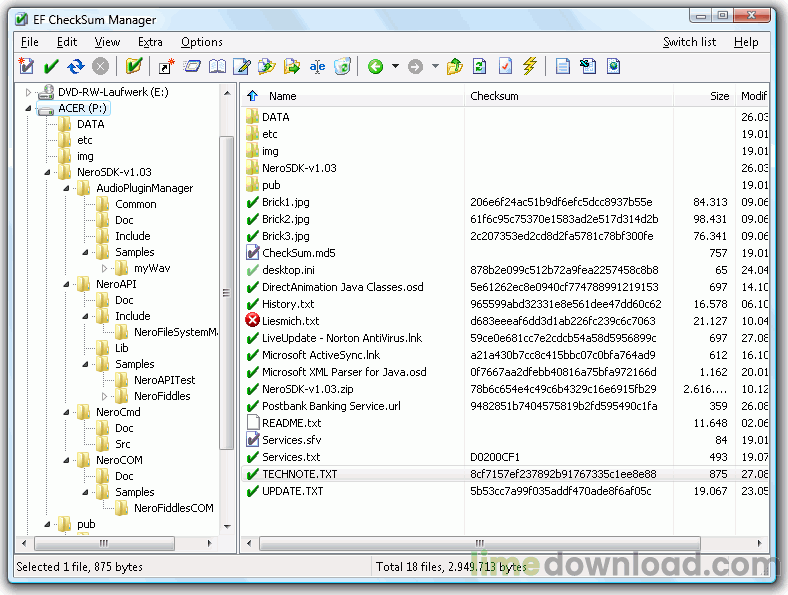Click the list with arrows toolbar icon

[x=588, y=66]
